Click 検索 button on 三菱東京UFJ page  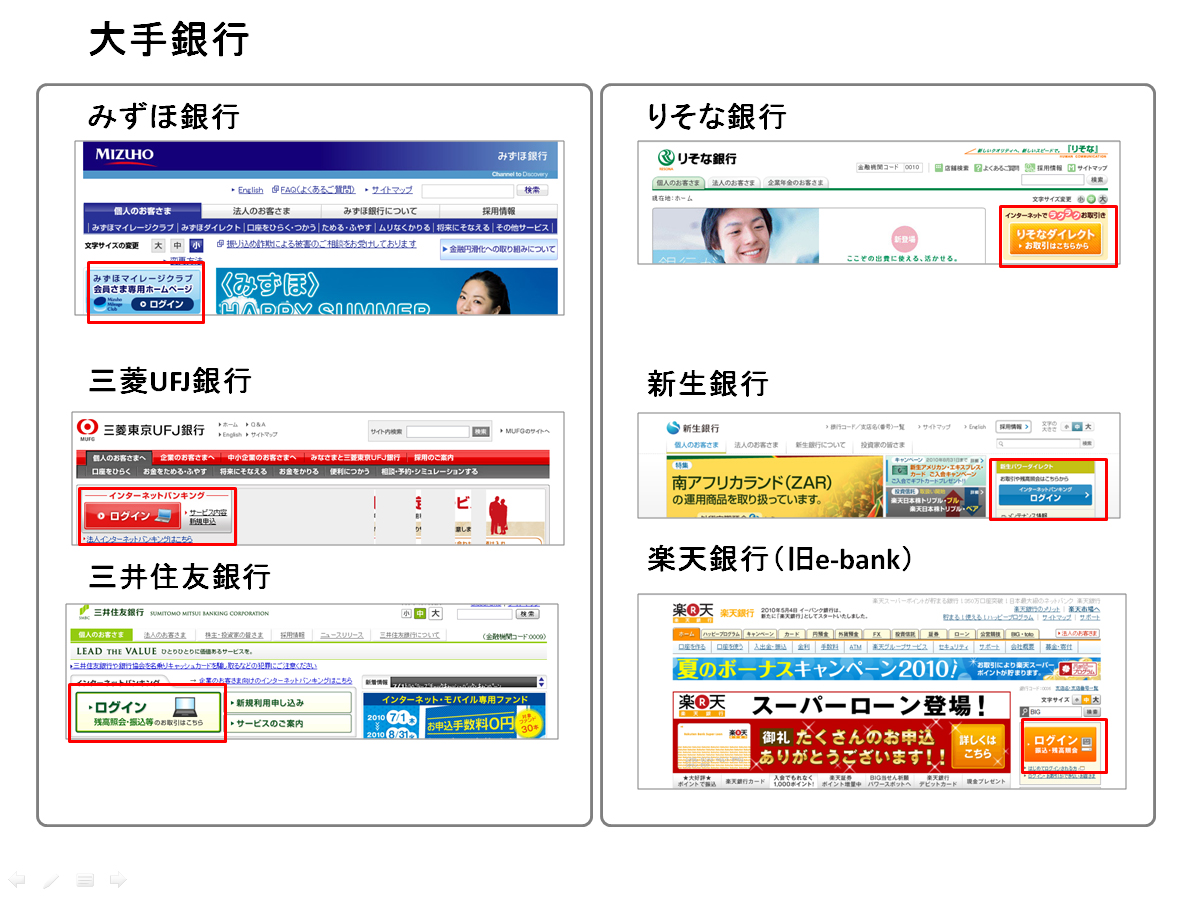click(481, 431)
